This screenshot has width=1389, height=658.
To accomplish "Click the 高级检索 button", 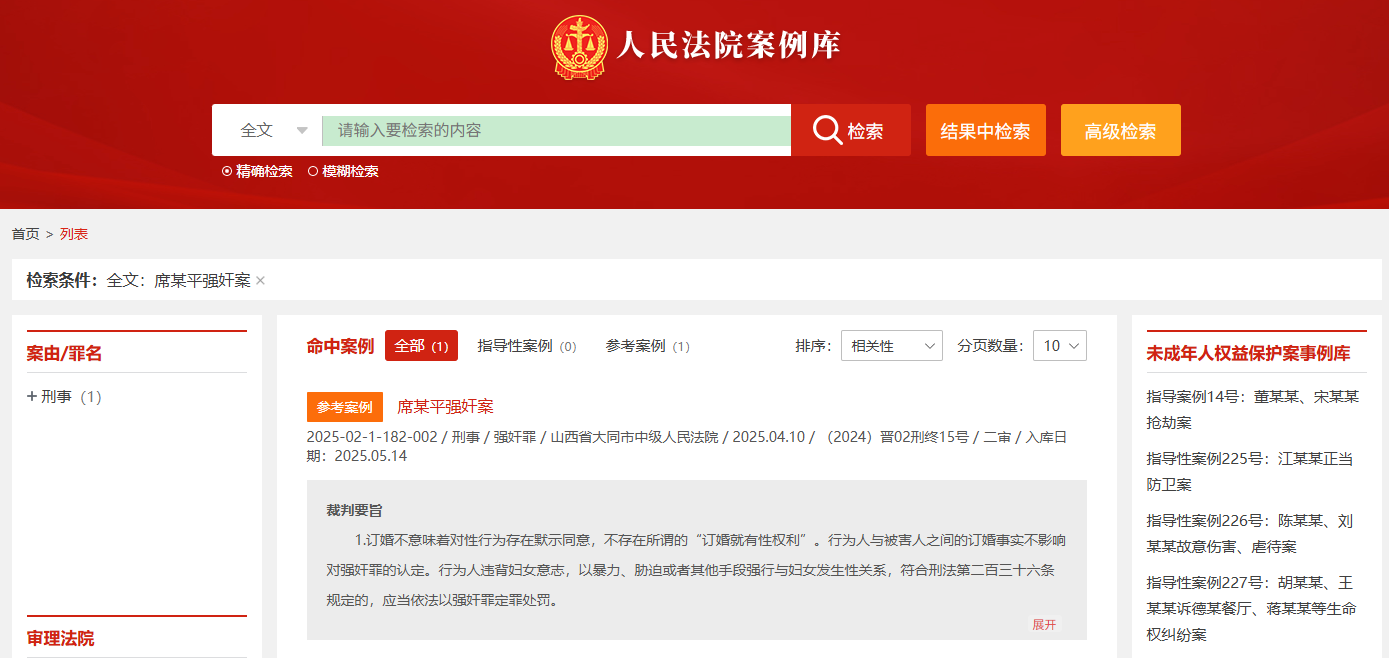I will [1120, 131].
